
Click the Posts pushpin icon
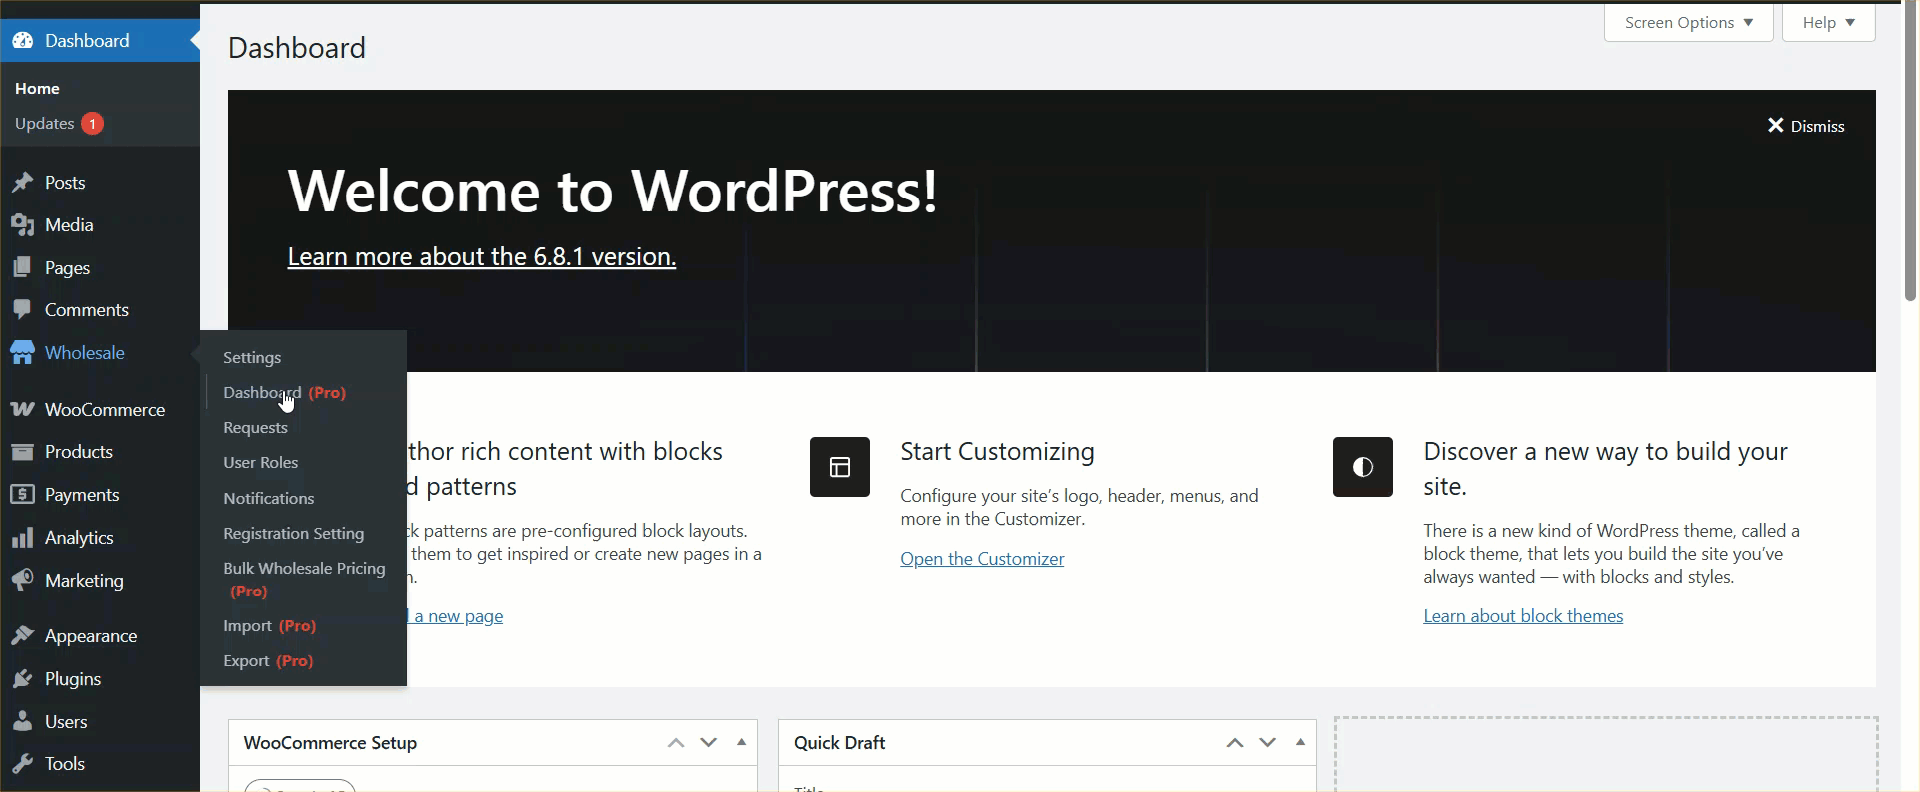pyautogui.click(x=22, y=183)
